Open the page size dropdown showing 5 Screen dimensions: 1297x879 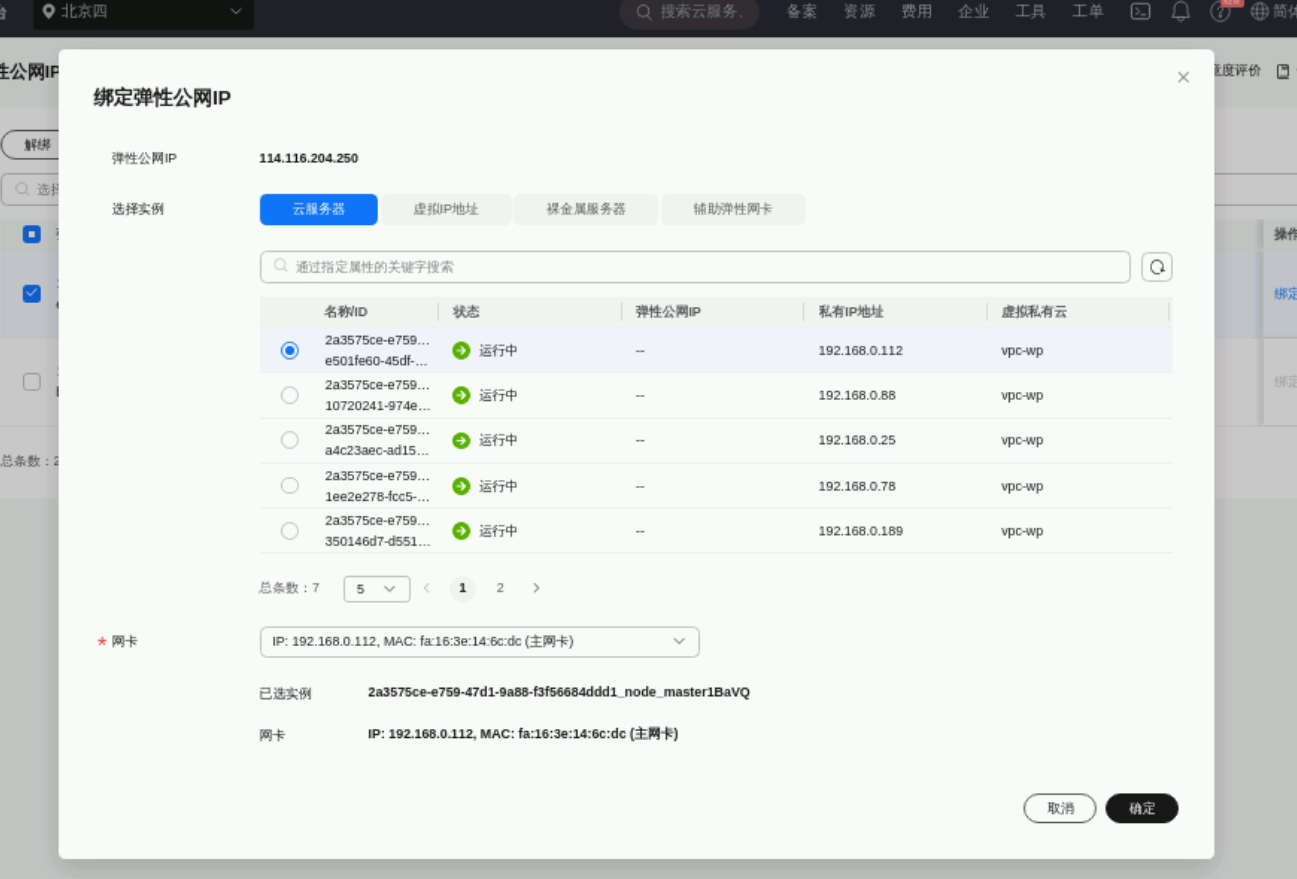coord(377,589)
